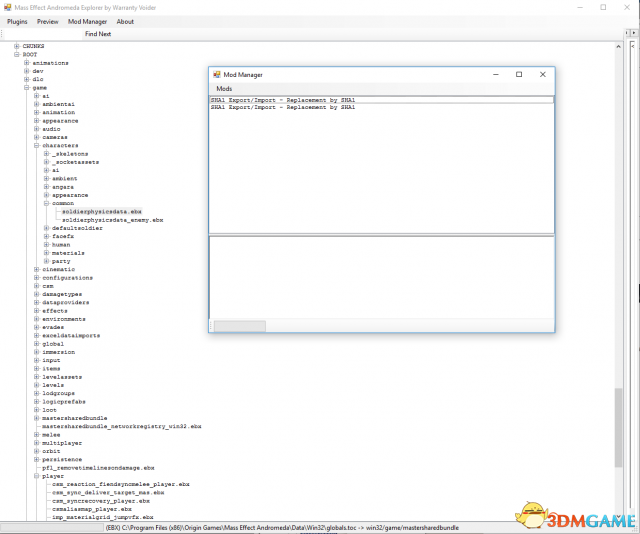Screen dimensions: 640x534
Task: Click the angara folder label
Action: [63, 187]
